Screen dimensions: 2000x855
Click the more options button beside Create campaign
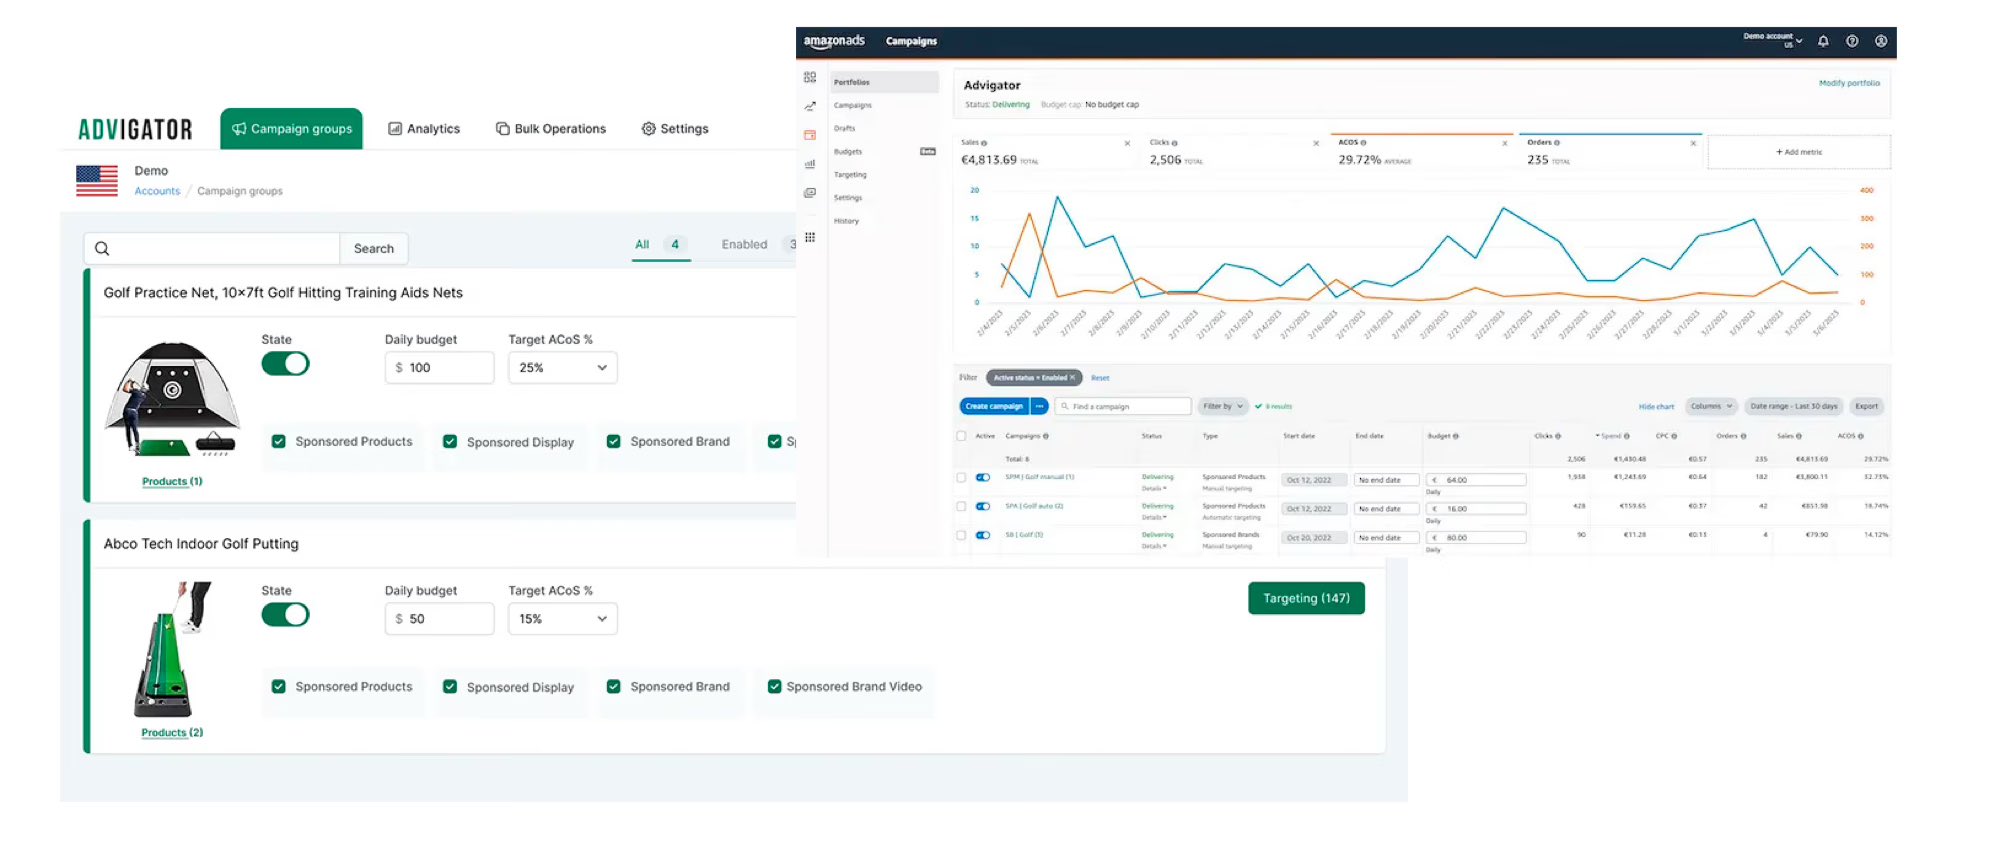(1040, 406)
